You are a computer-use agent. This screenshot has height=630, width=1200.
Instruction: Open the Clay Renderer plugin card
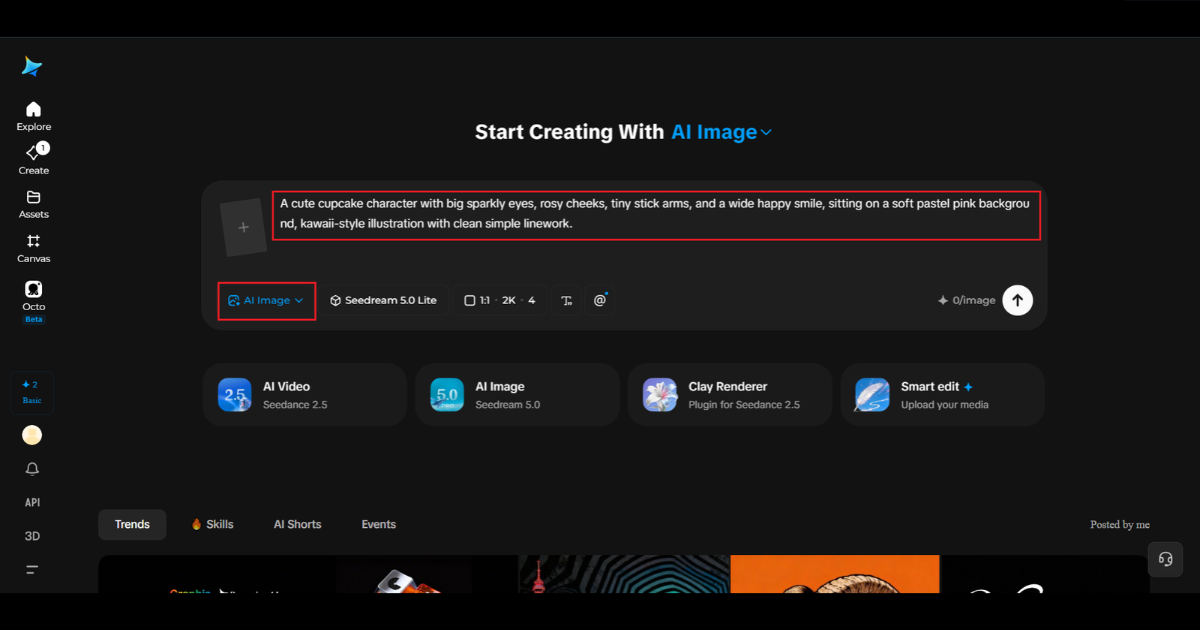[x=729, y=395]
